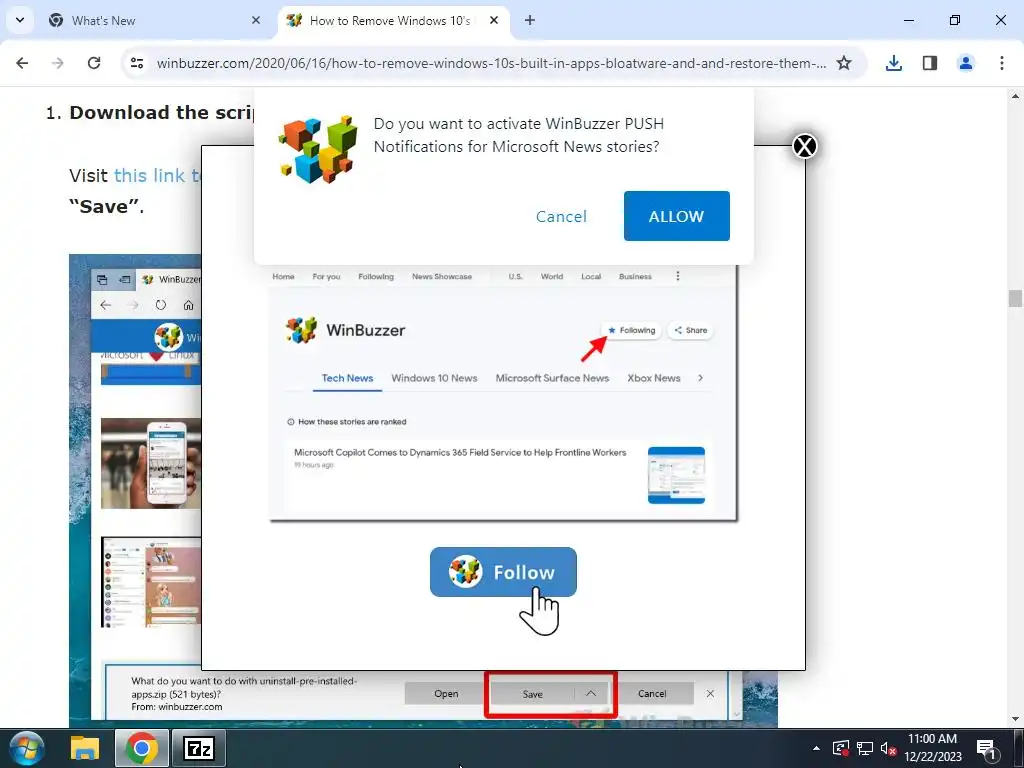Image resolution: width=1024 pixels, height=768 pixels.
Task: Click the WinBuzzer logo in notification prompt
Action: point(318,149)
